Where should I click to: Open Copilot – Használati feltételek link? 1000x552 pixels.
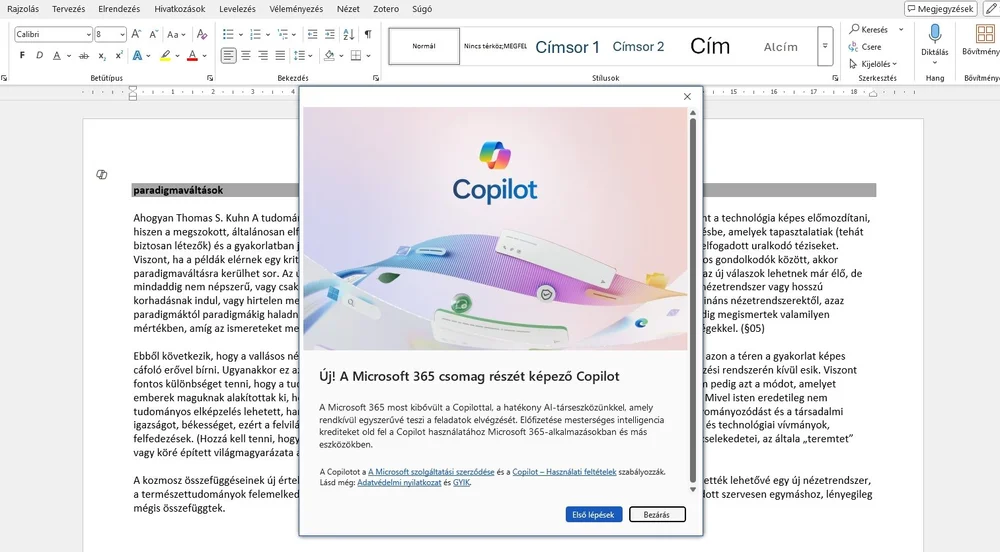click(564, 472)
